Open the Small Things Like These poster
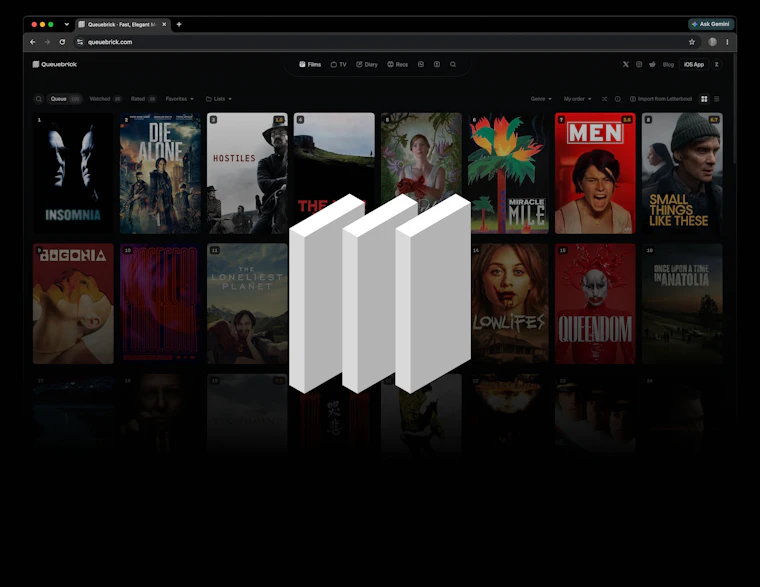This screenshot has height=587, width=760. (682, 173)
